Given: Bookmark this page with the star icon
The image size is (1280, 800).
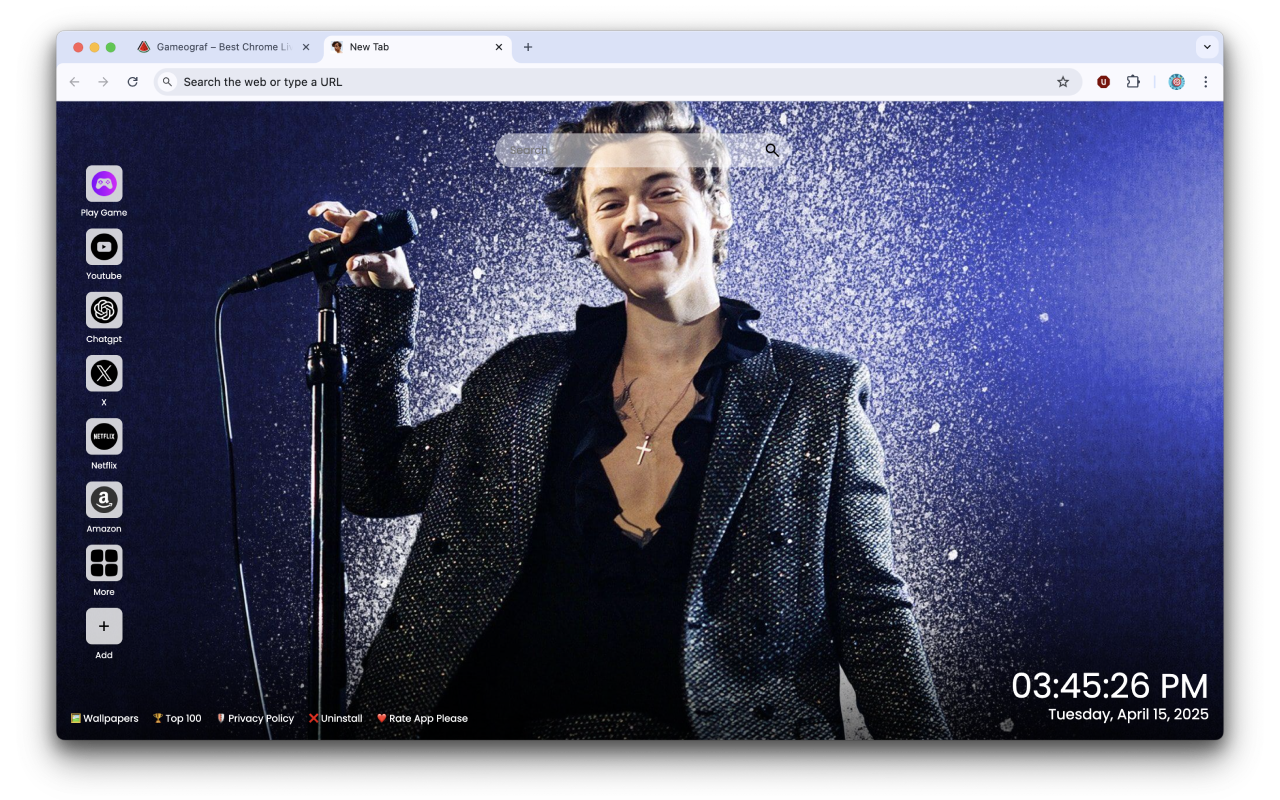Looking at the screenshot, I should (1063, 82).
